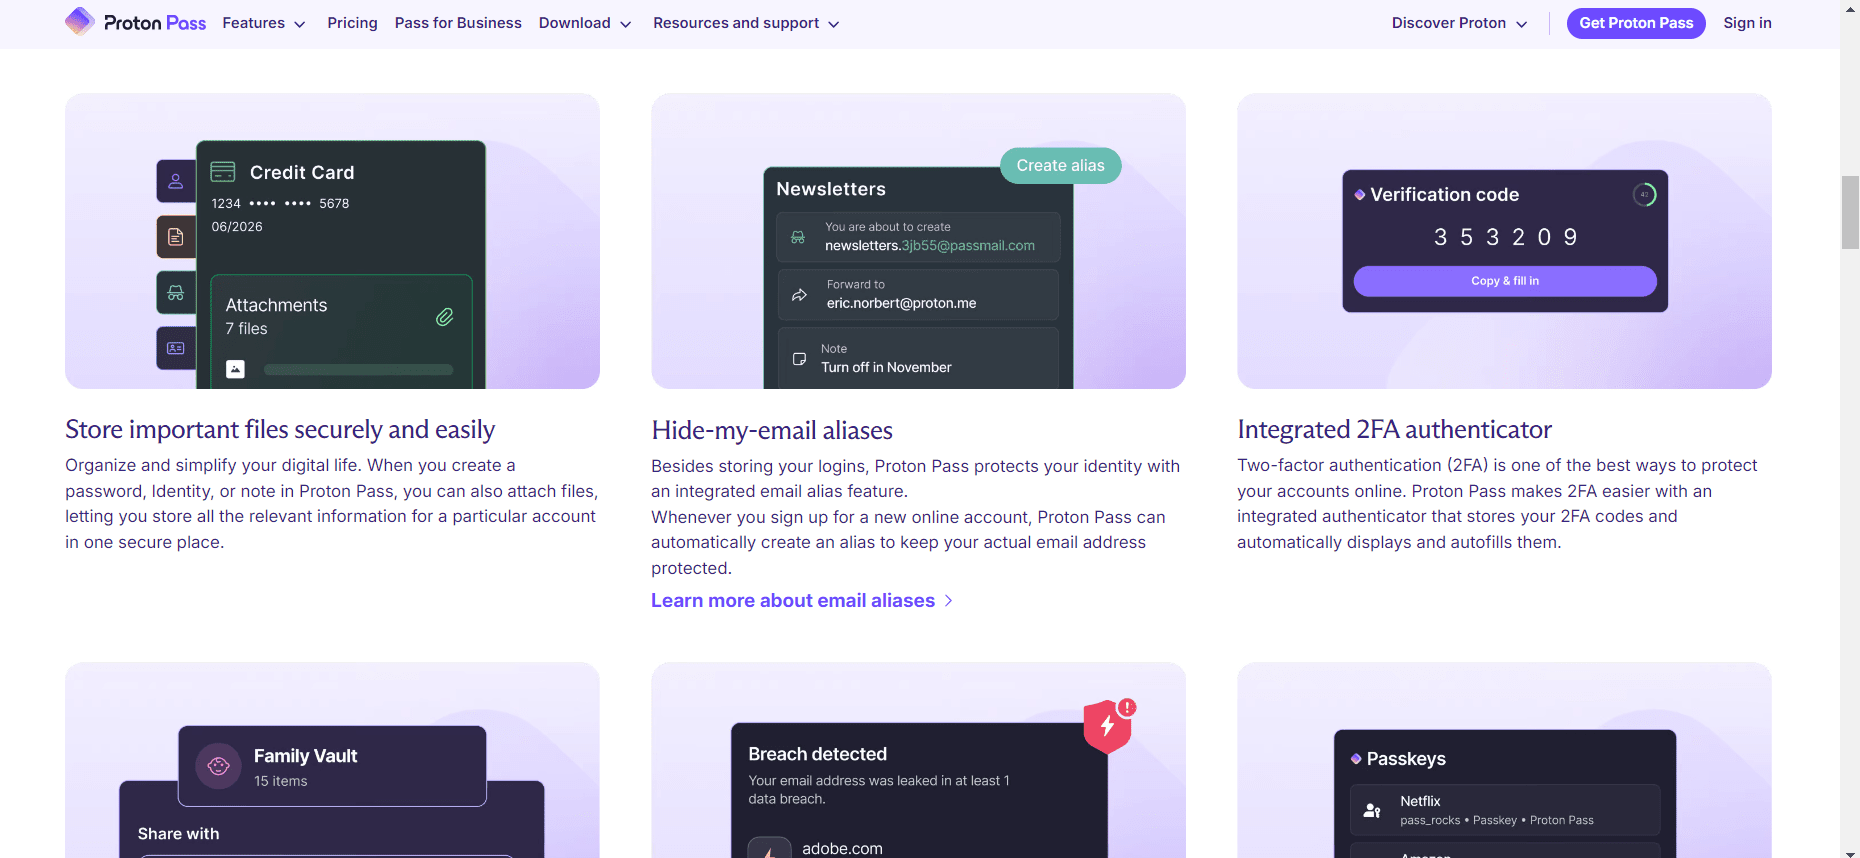Click the Turn off in November note field
Viewport: 1860px width, 858px height.
tap(918, 358)
